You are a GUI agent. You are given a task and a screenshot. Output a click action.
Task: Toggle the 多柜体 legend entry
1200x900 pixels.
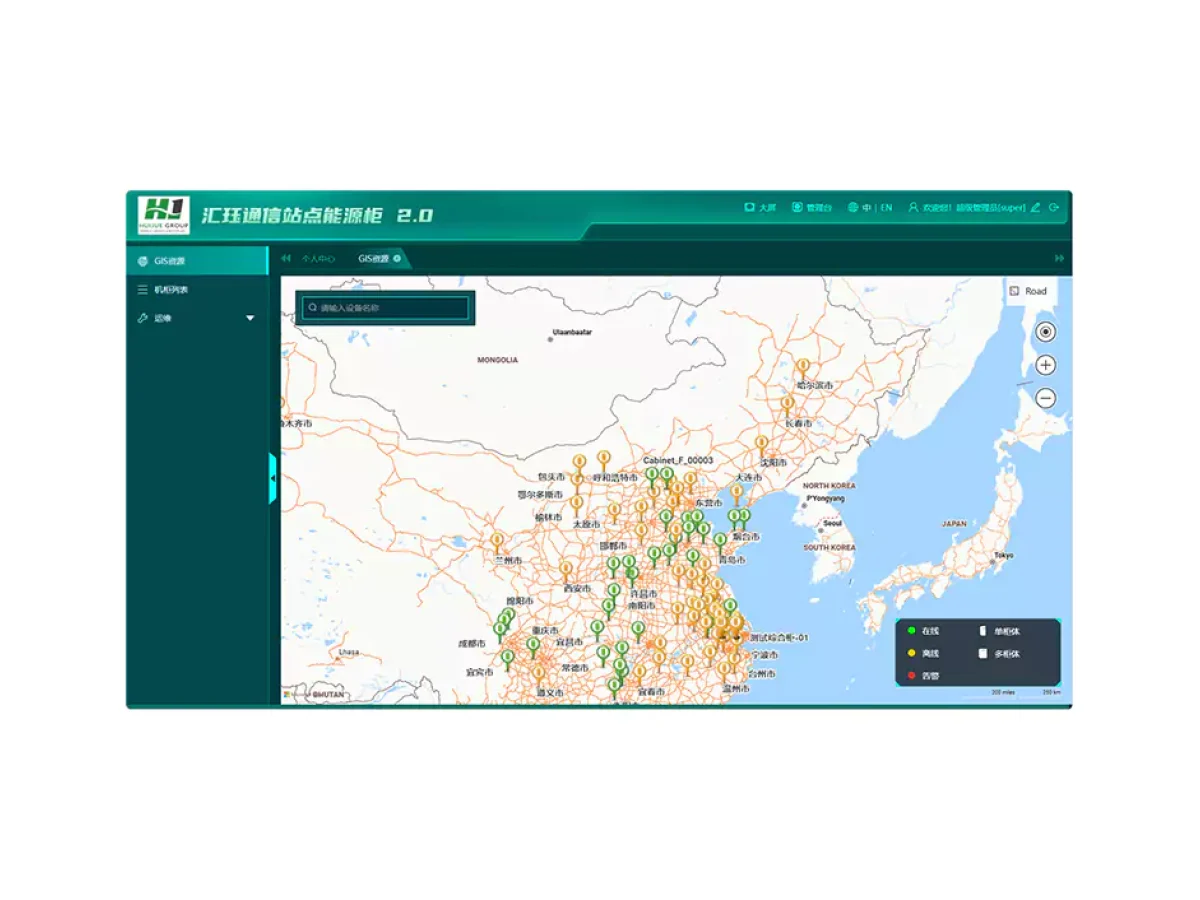1000,653
